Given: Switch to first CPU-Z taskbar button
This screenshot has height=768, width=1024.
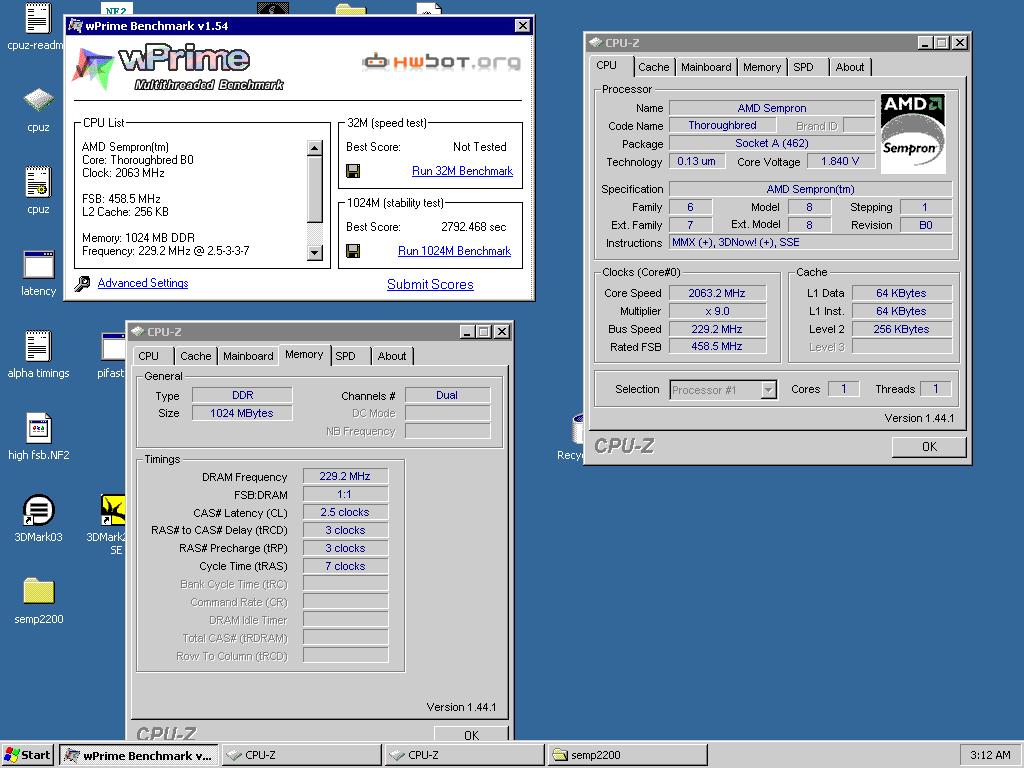Looking at the screenshot, I should (301, 755).
